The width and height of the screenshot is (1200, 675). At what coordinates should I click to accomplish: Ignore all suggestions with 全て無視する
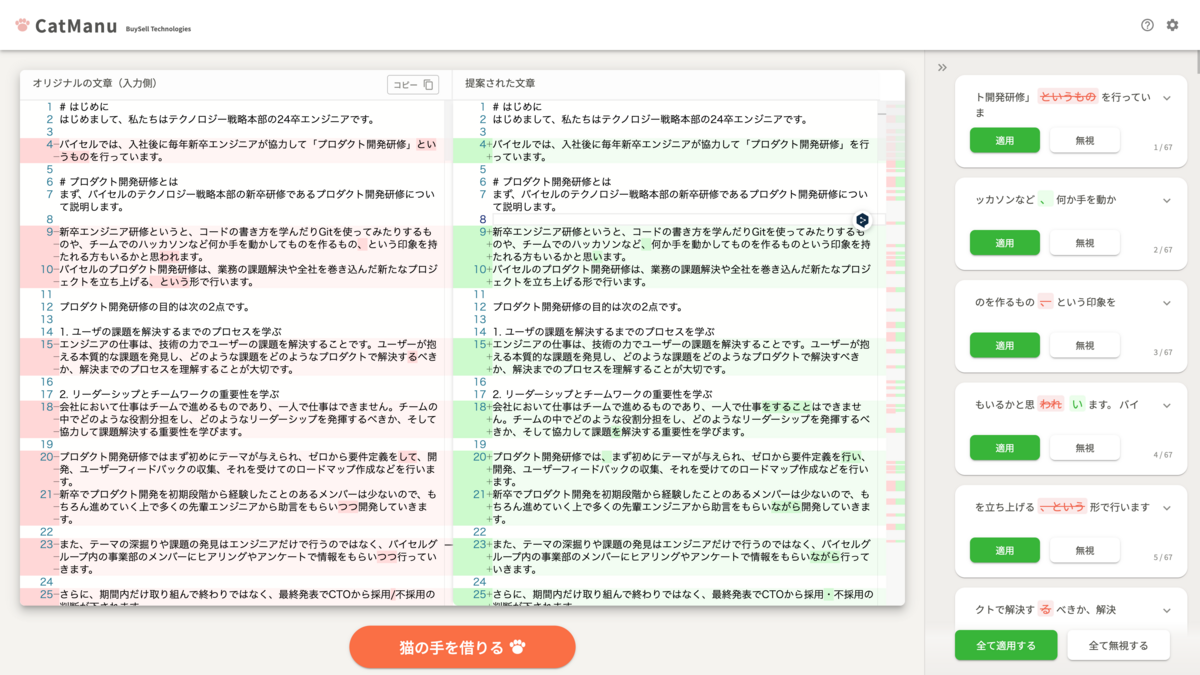coord(1118,645)
